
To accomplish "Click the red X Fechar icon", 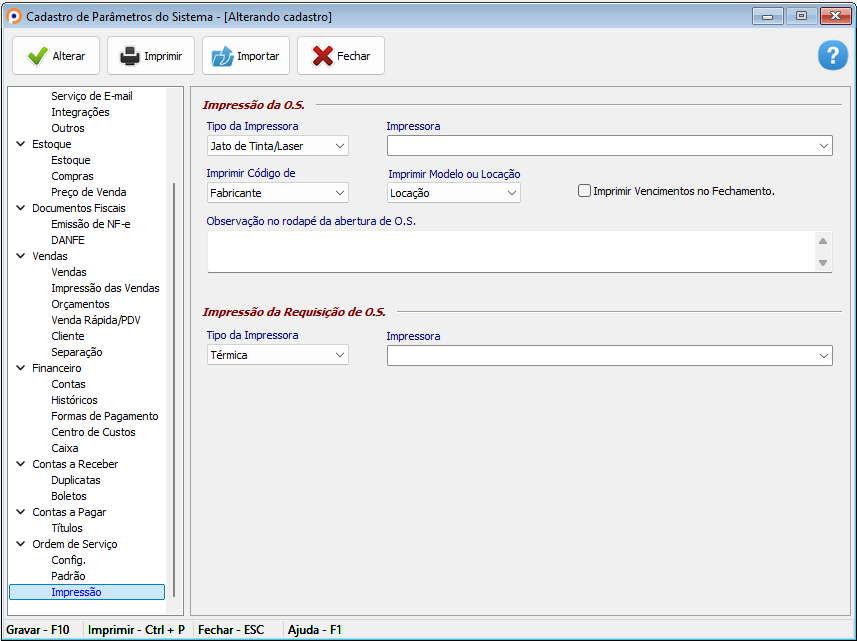I will coord(322,56).
